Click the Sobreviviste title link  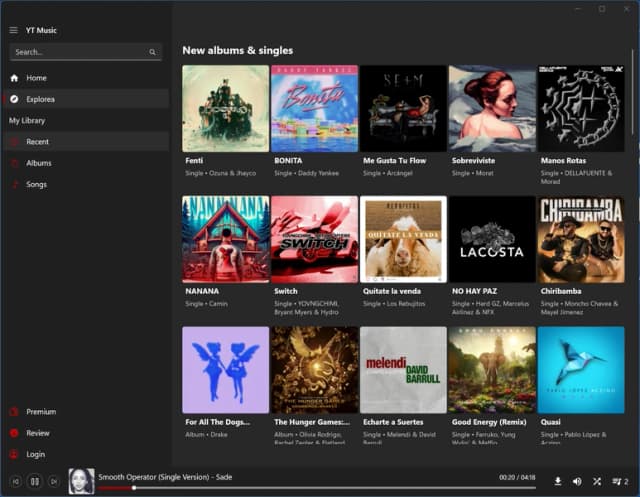point(473,161)
